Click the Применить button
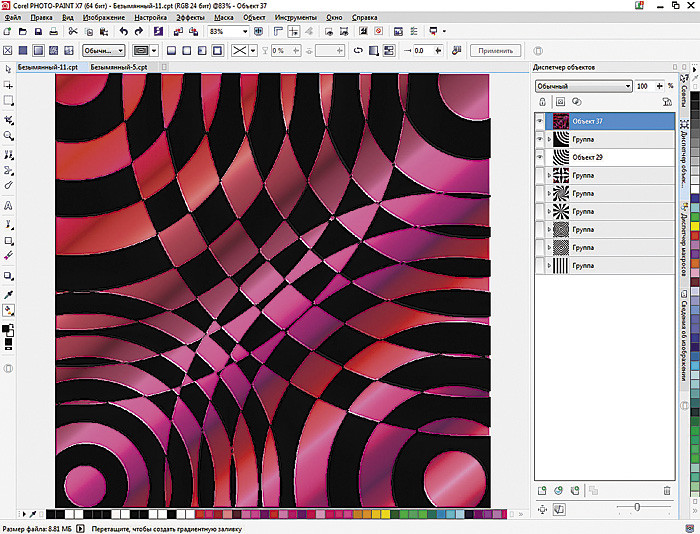 coord(495,50)
